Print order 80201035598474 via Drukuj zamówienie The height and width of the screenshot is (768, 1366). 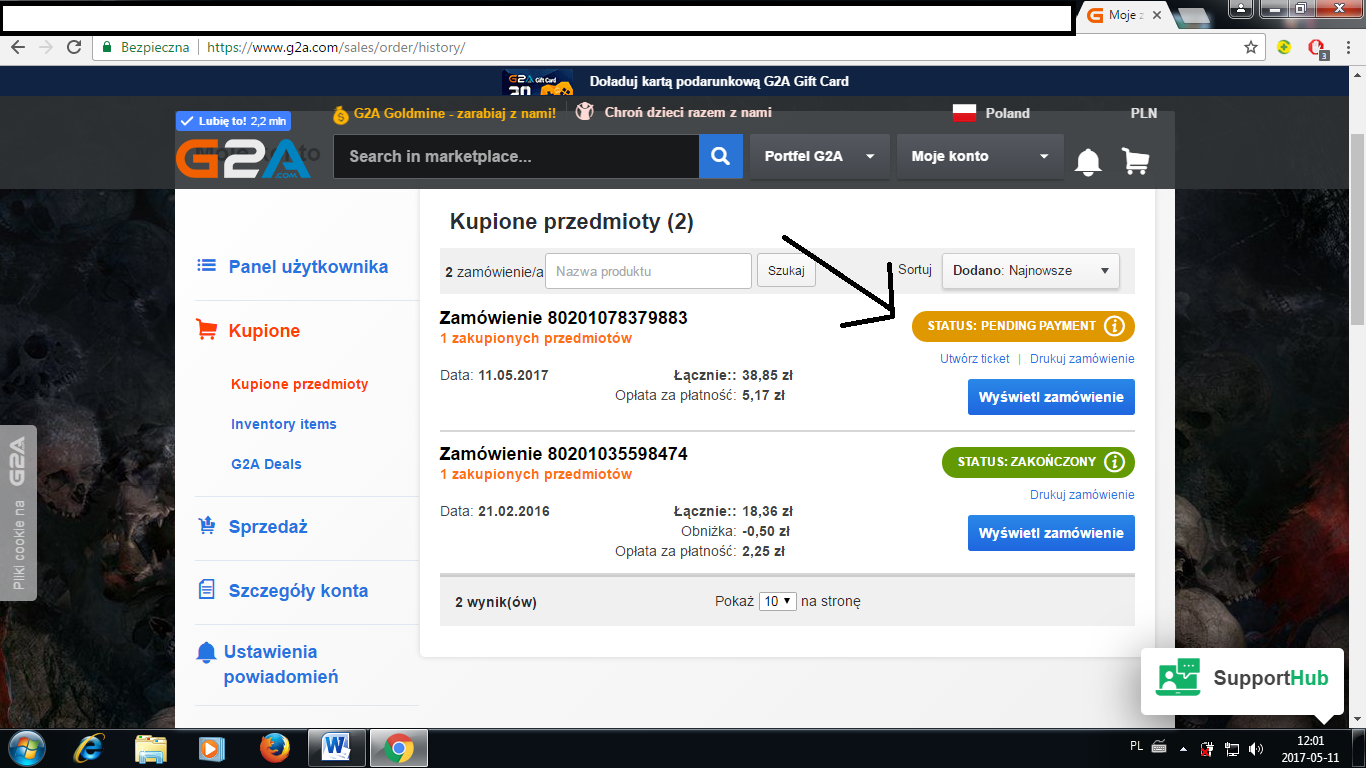(1082, 495)
